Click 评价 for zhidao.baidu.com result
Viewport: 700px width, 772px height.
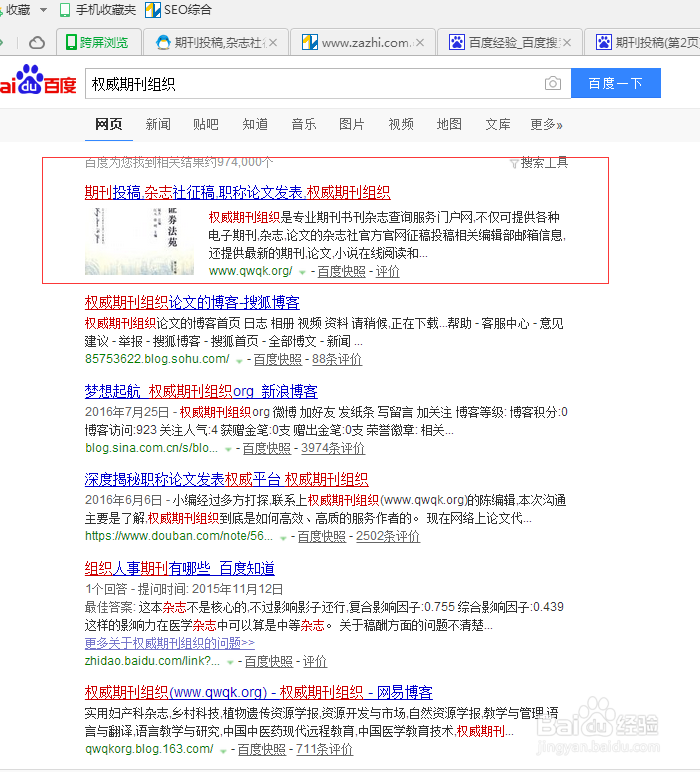tap(315, 661)
